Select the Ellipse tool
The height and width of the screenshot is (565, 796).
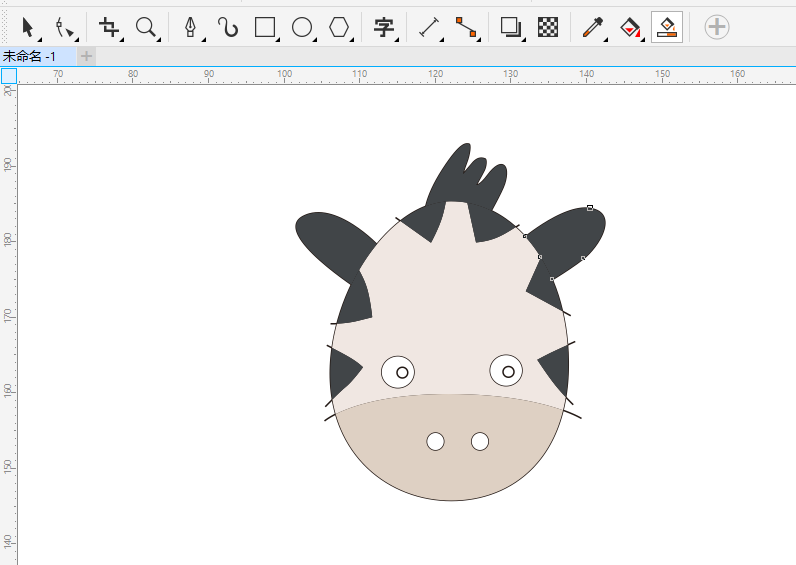click(302, 27)
